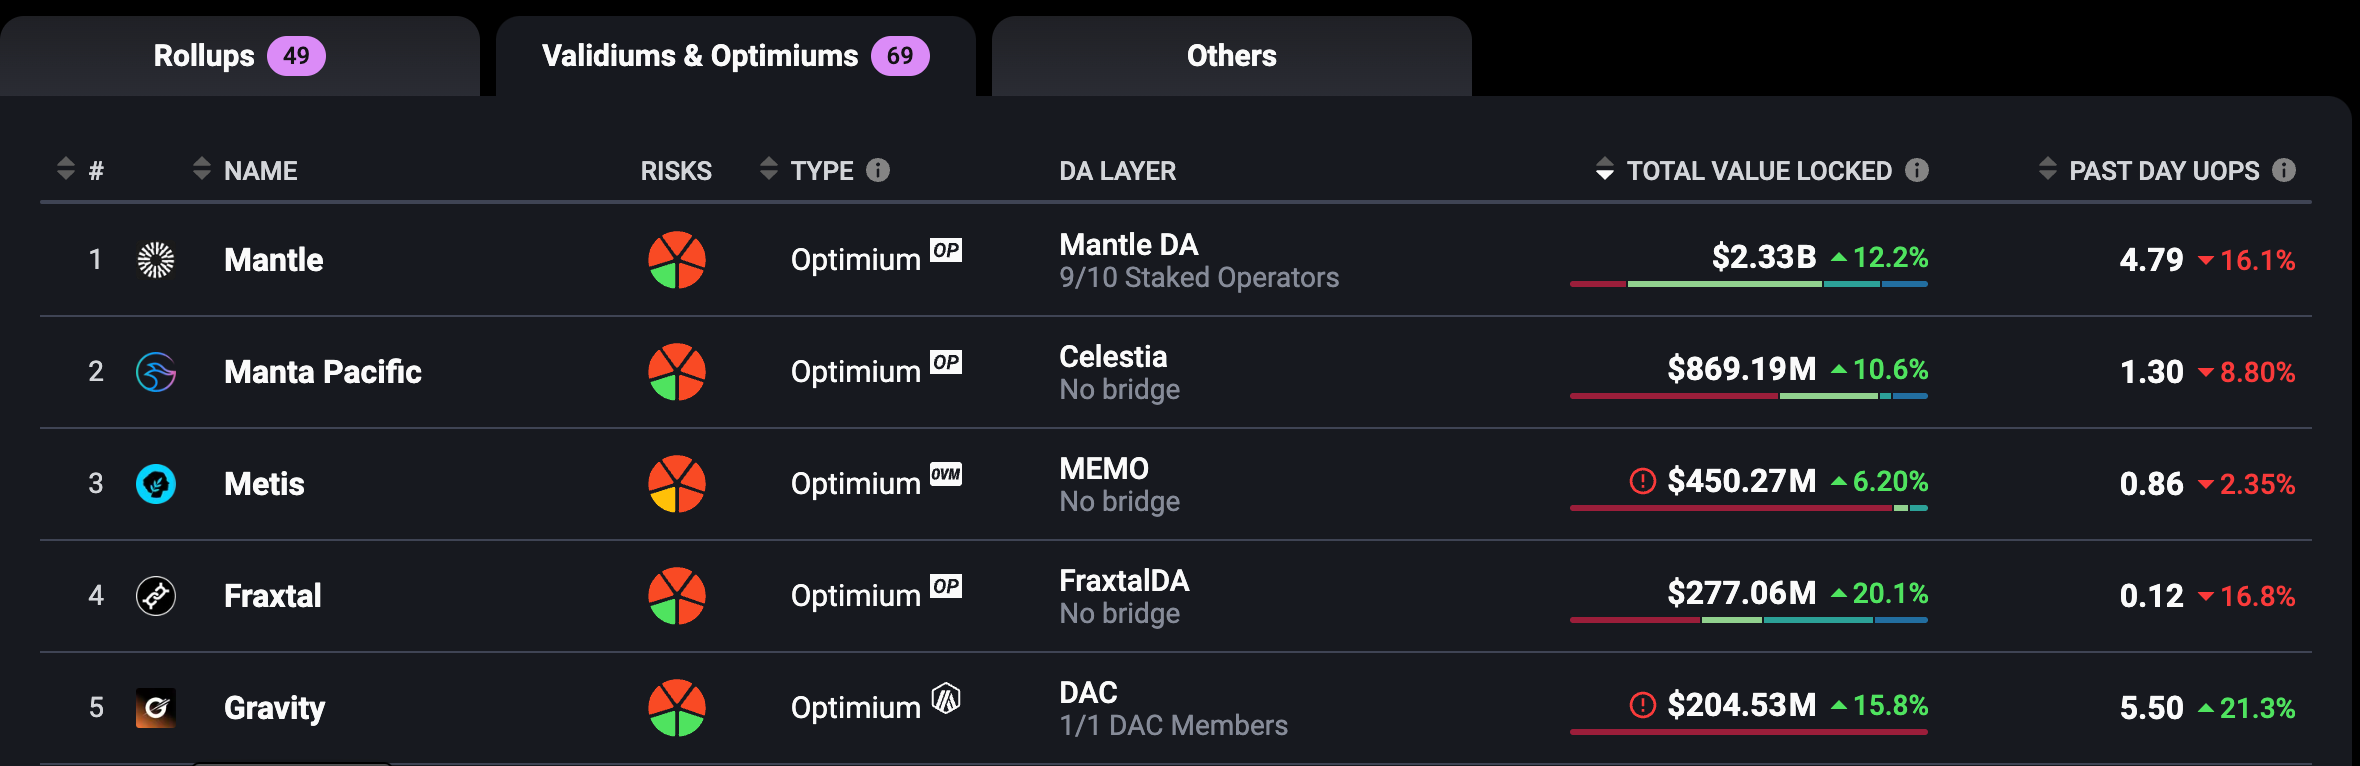Sort by Past Day UOPS arrows

(x=2048, y=169)
